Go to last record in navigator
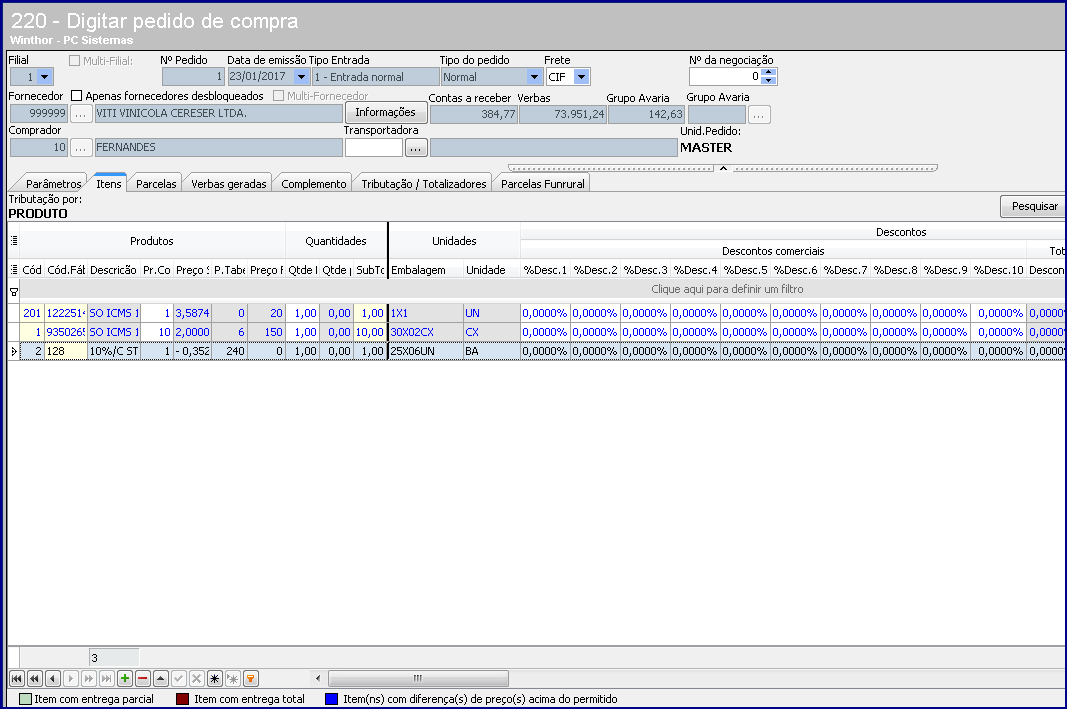The height and width of the screenshot is (709, 1067). (107, 678)
